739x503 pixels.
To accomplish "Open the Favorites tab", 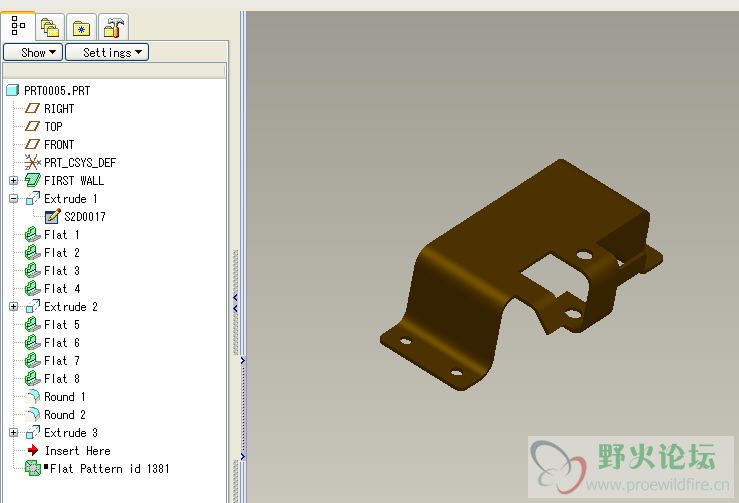I will click(82, 27).
